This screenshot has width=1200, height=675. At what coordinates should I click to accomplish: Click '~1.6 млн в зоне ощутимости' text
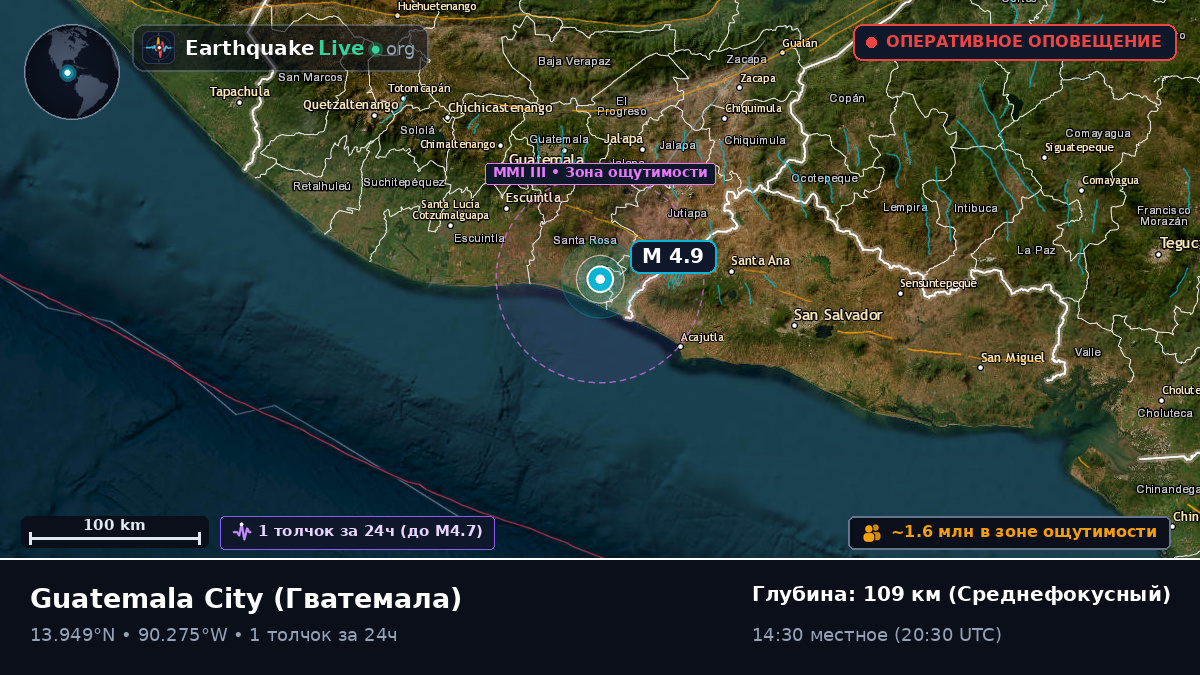1024,532
